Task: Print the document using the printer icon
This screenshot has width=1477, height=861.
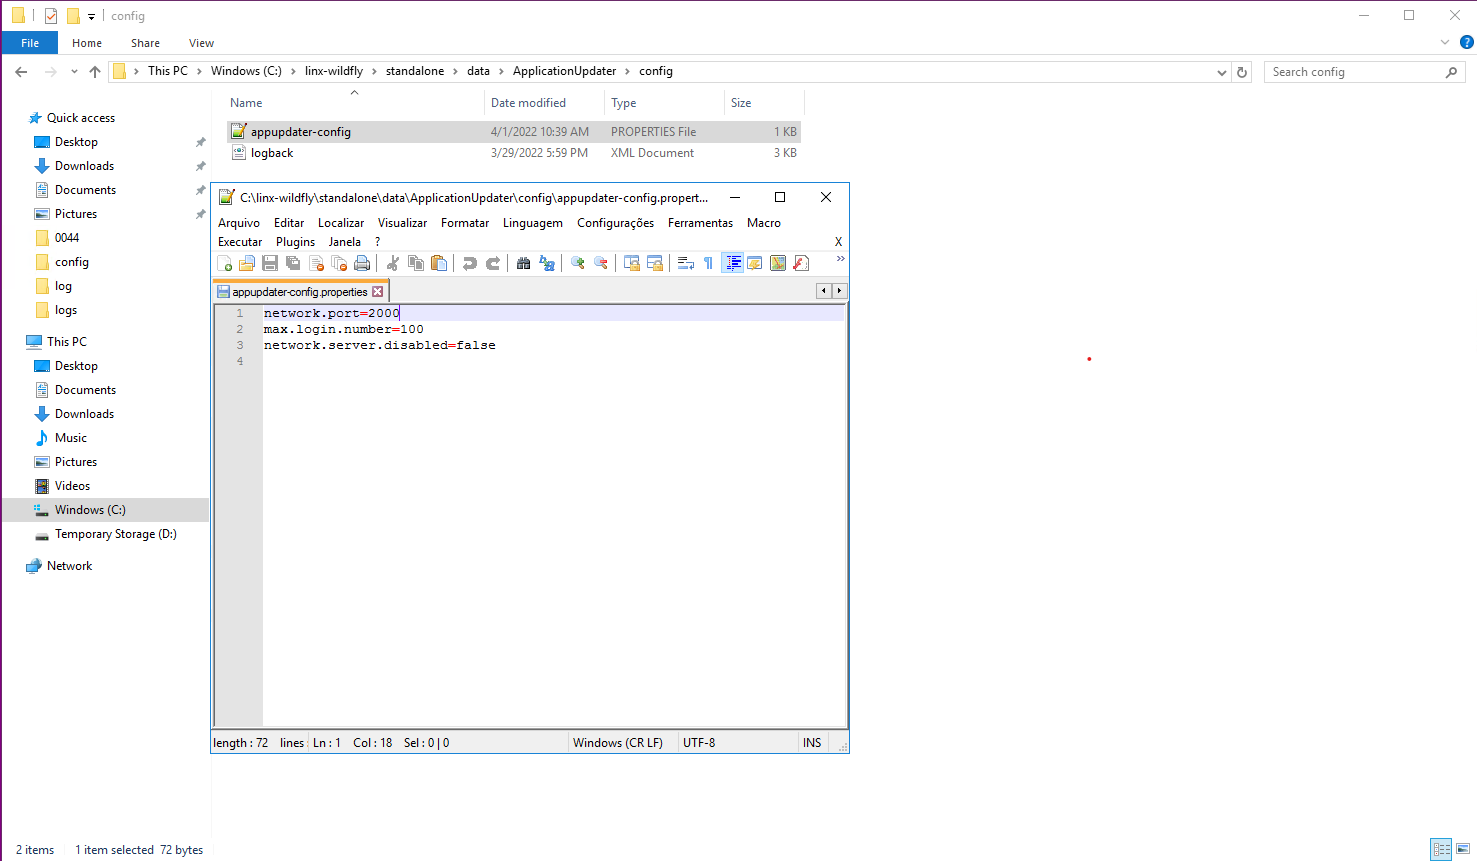Action: pyautogui.click(x=362, y=263)
